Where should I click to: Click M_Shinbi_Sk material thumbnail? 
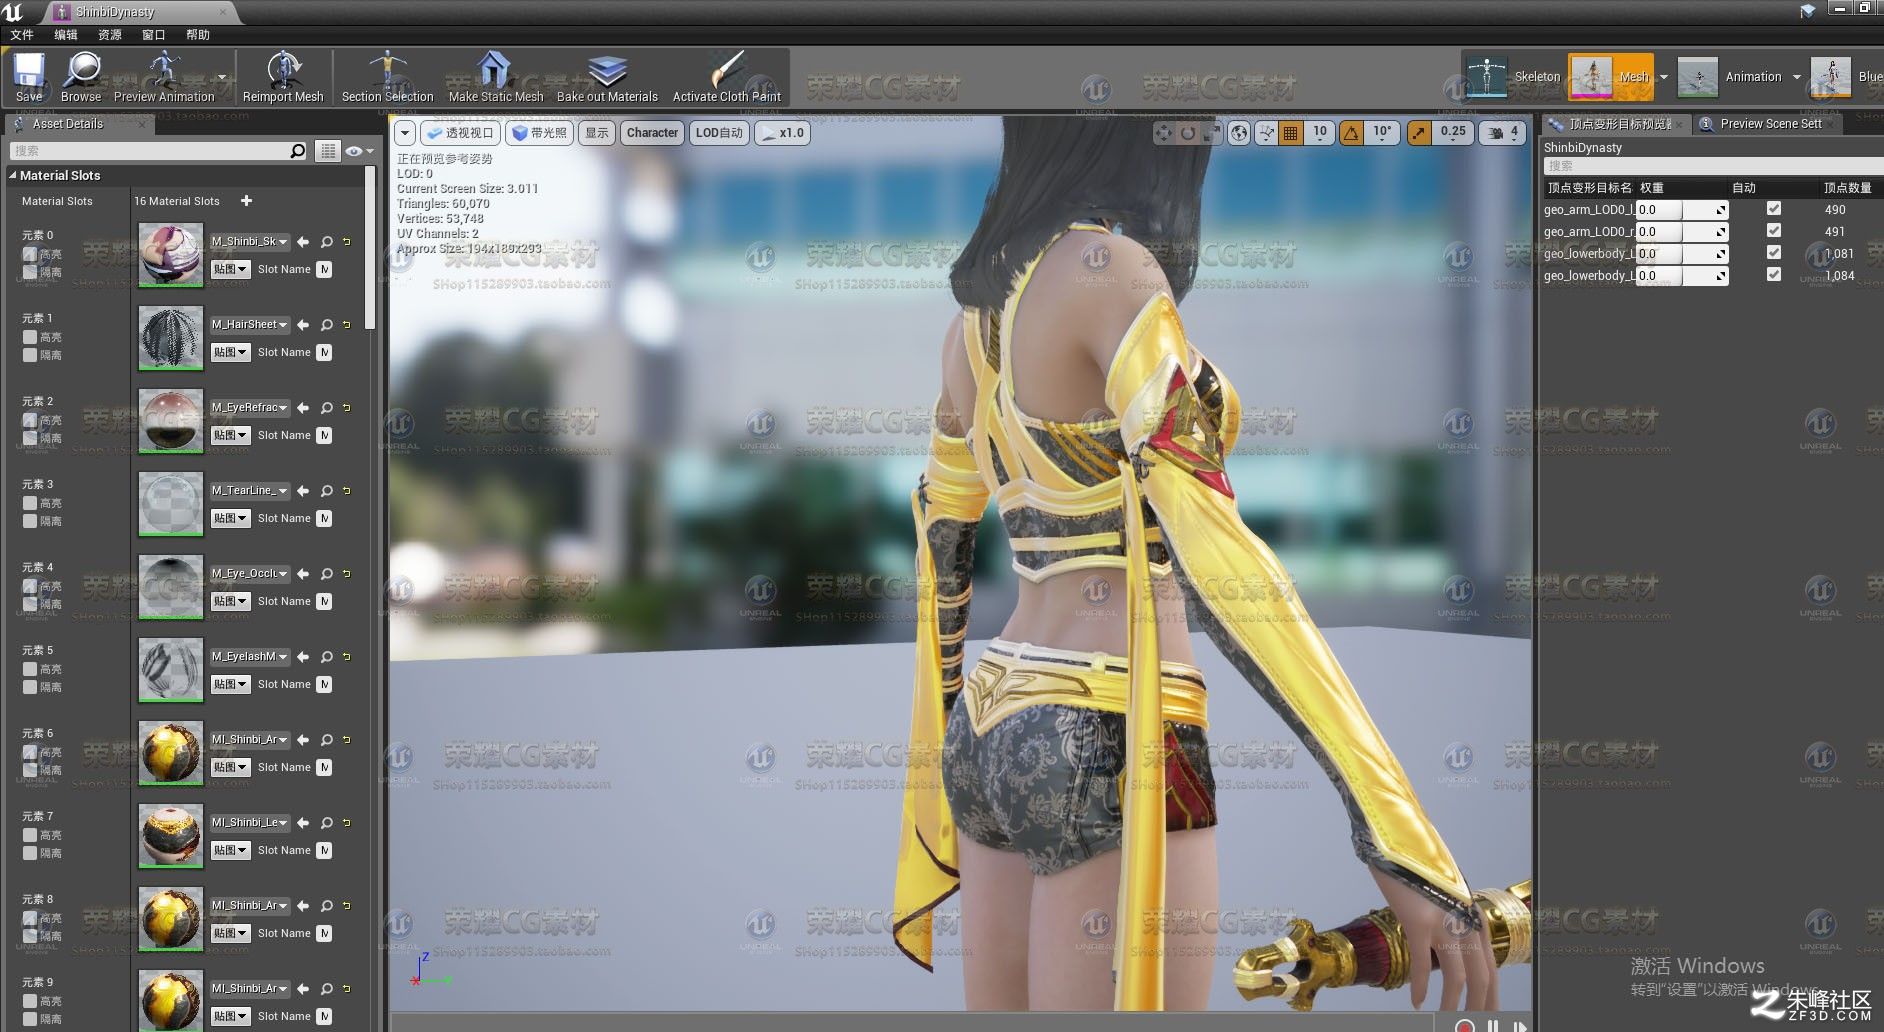tap(171, 254)
